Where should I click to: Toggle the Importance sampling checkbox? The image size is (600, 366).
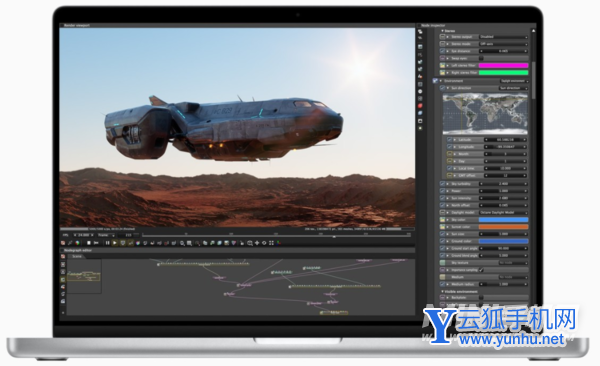pos(481,270)
